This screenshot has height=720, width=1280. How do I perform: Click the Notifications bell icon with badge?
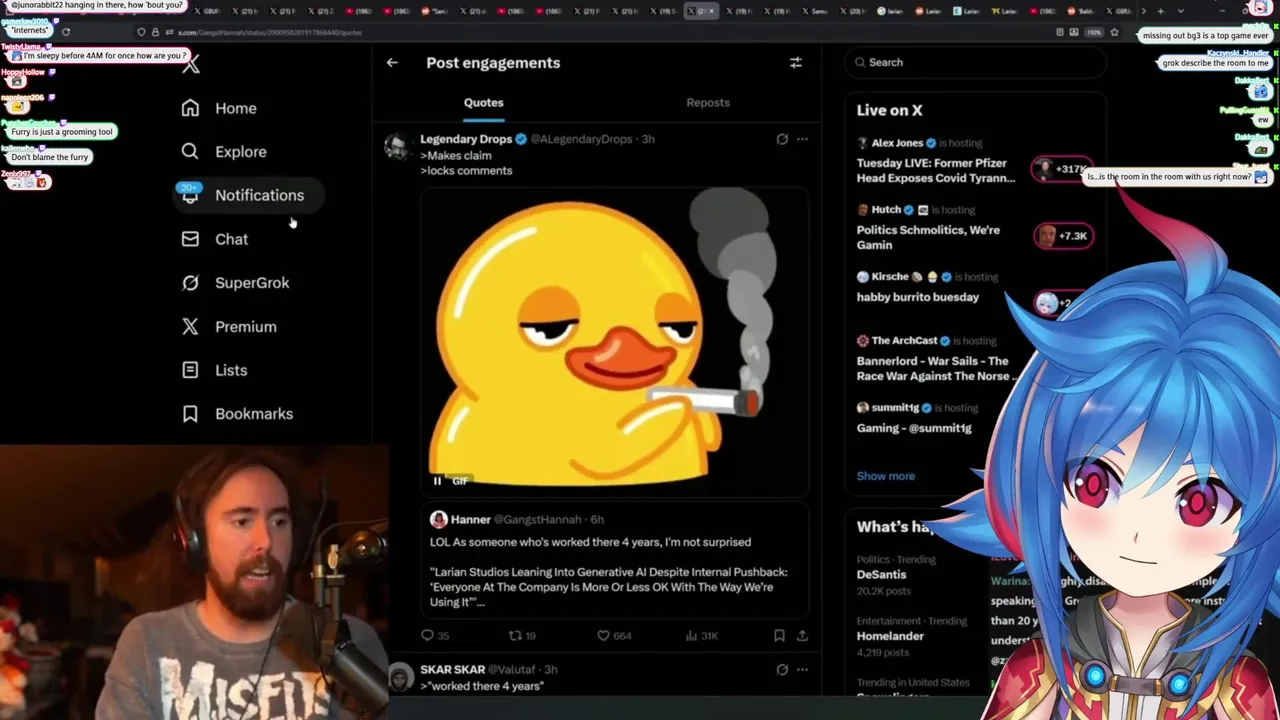click(190, 194)
